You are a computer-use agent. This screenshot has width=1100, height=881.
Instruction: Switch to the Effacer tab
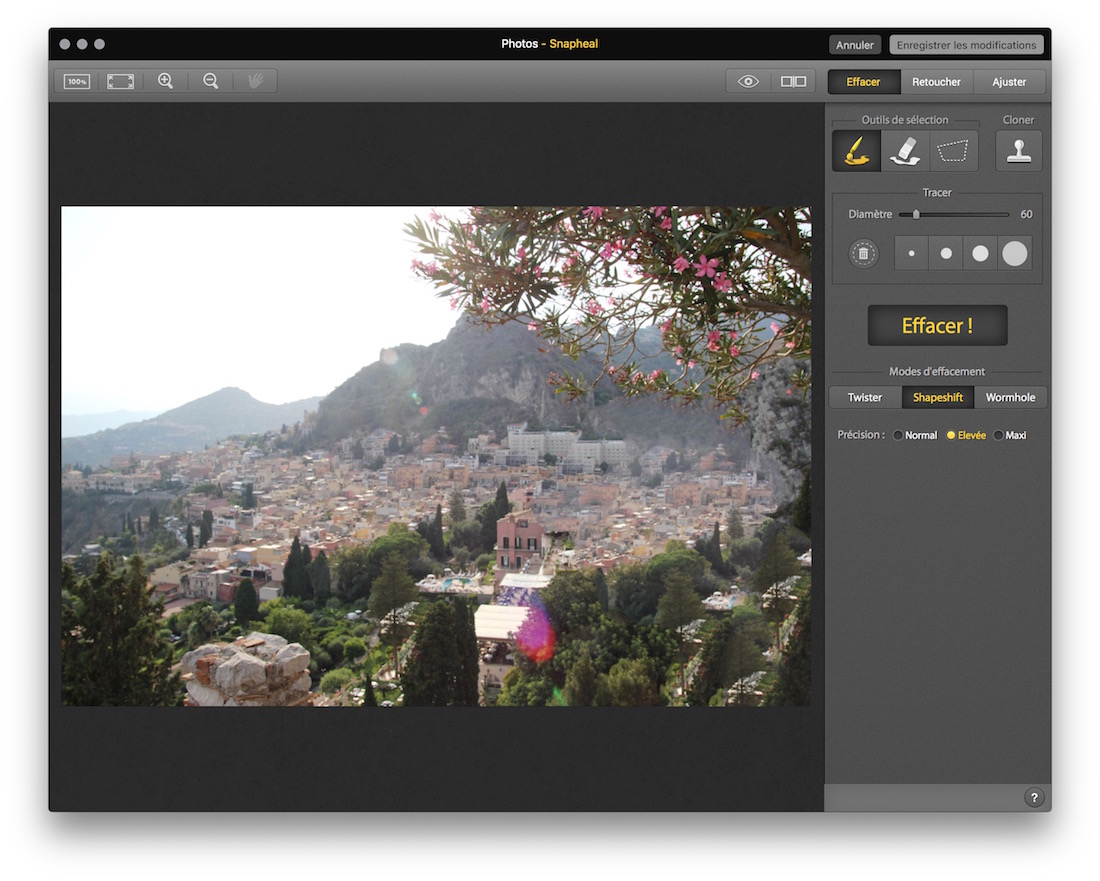coord(864,82)
